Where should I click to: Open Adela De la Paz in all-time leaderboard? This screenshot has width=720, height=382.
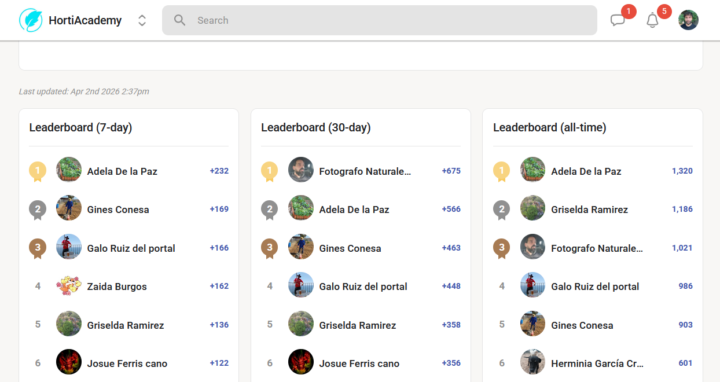click(586, 171)
